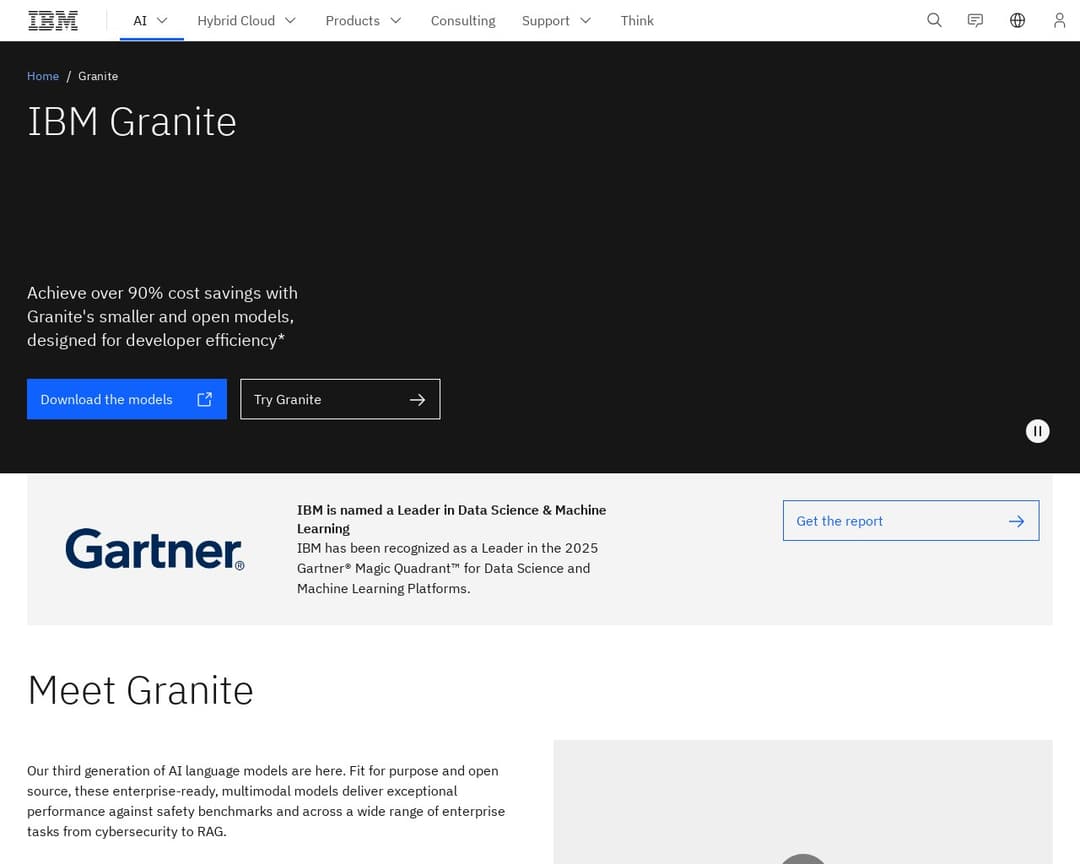Click the Granite breadcrumb
The width and height of the screenshot is (1080, 864).
point(98,76)
